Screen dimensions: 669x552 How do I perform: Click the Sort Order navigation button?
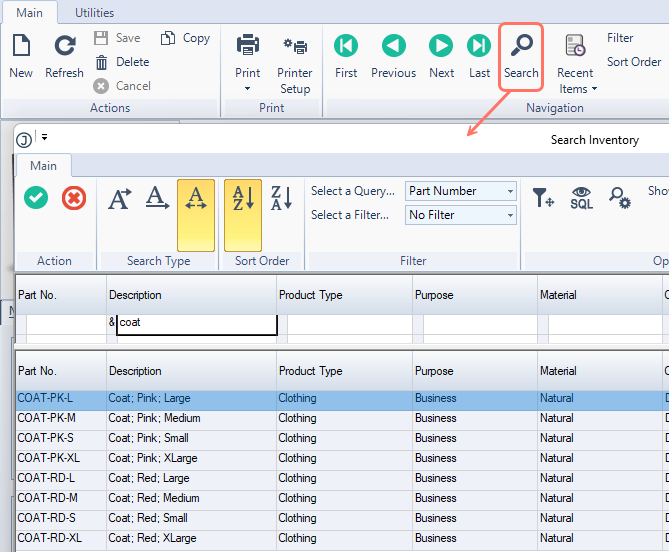tap(634, 62)
